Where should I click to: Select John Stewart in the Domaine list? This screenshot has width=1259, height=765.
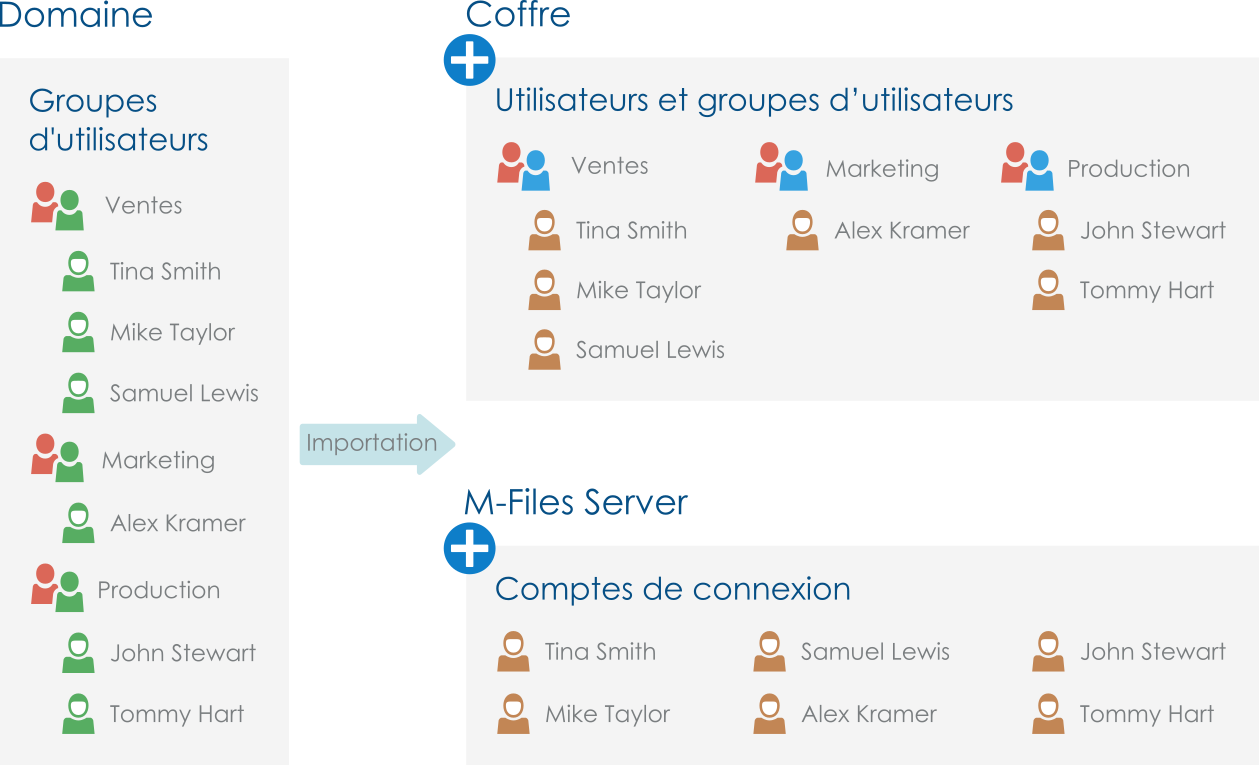(183, 653)
